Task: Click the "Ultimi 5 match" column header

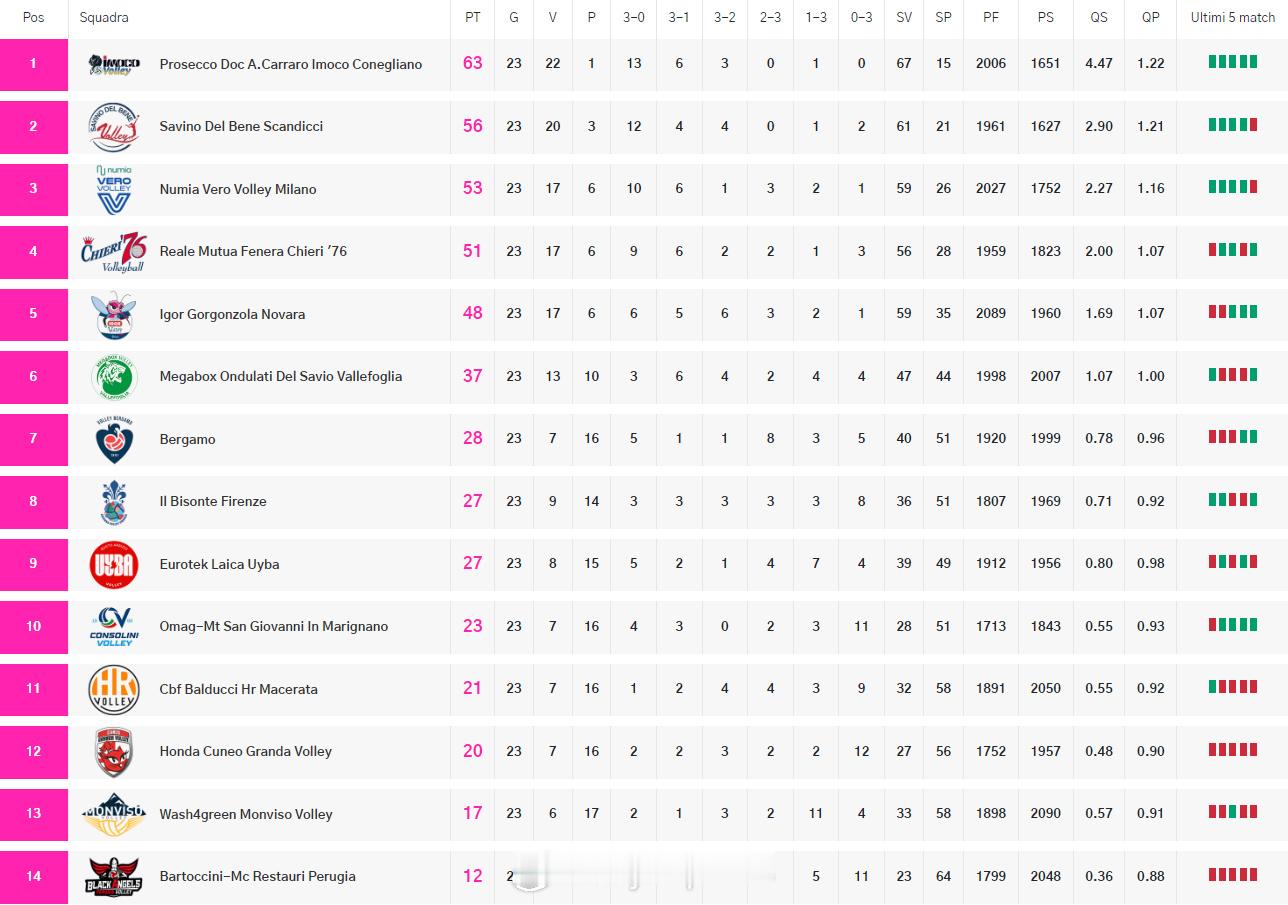Action: coord(1233,17)
